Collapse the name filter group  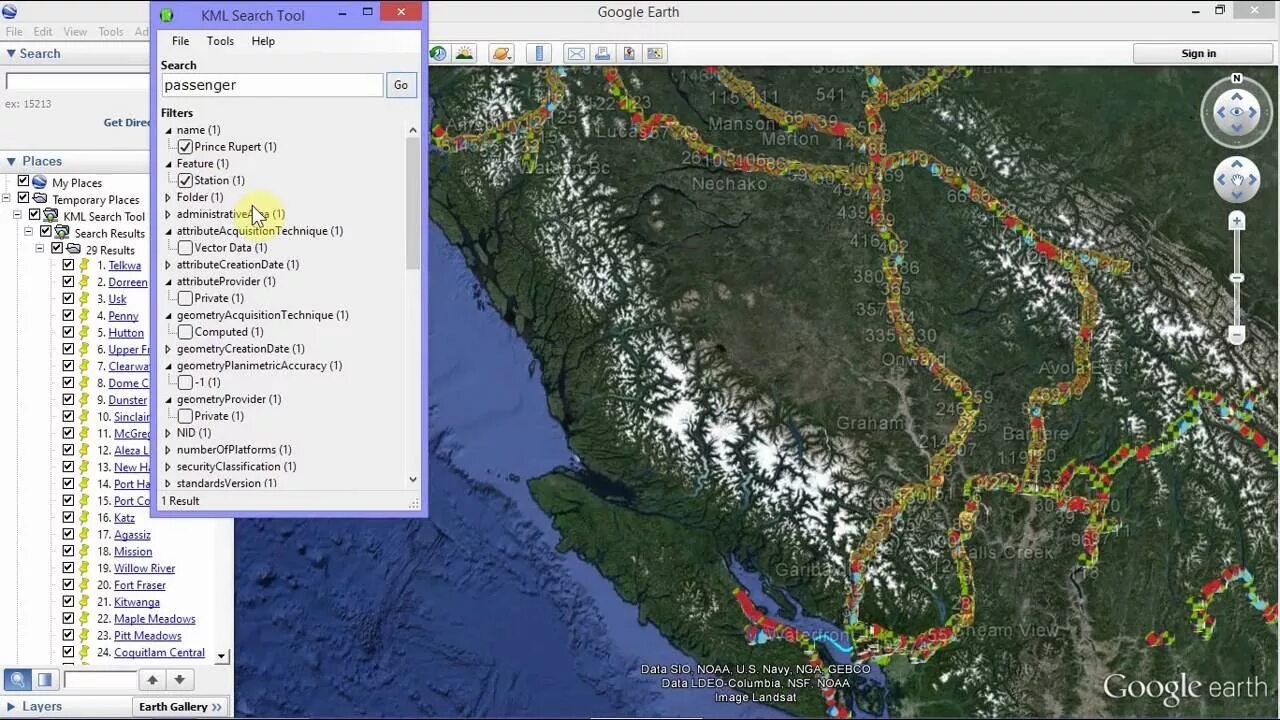pos(168,130)
